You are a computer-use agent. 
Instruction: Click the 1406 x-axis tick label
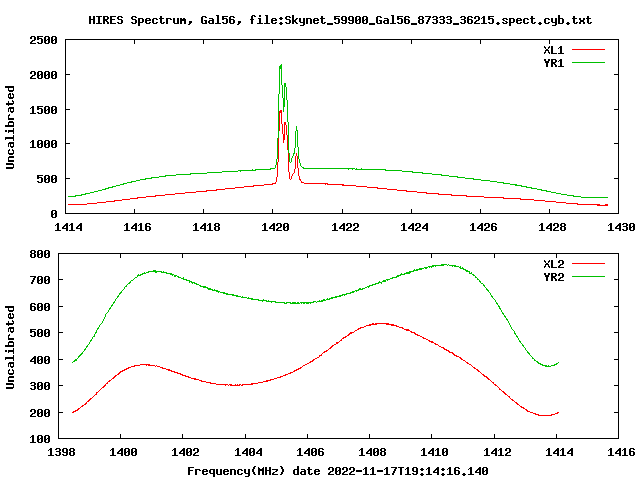310,452
